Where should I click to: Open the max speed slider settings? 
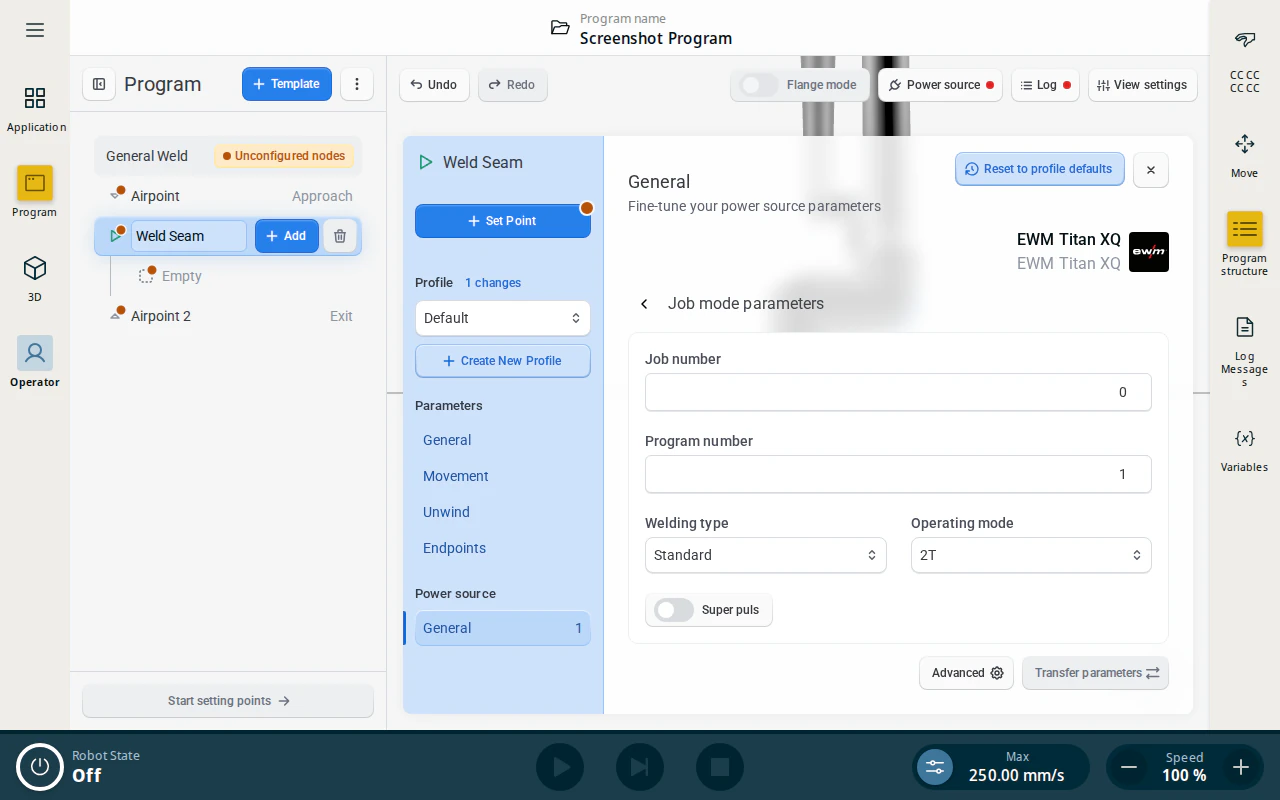935,767
